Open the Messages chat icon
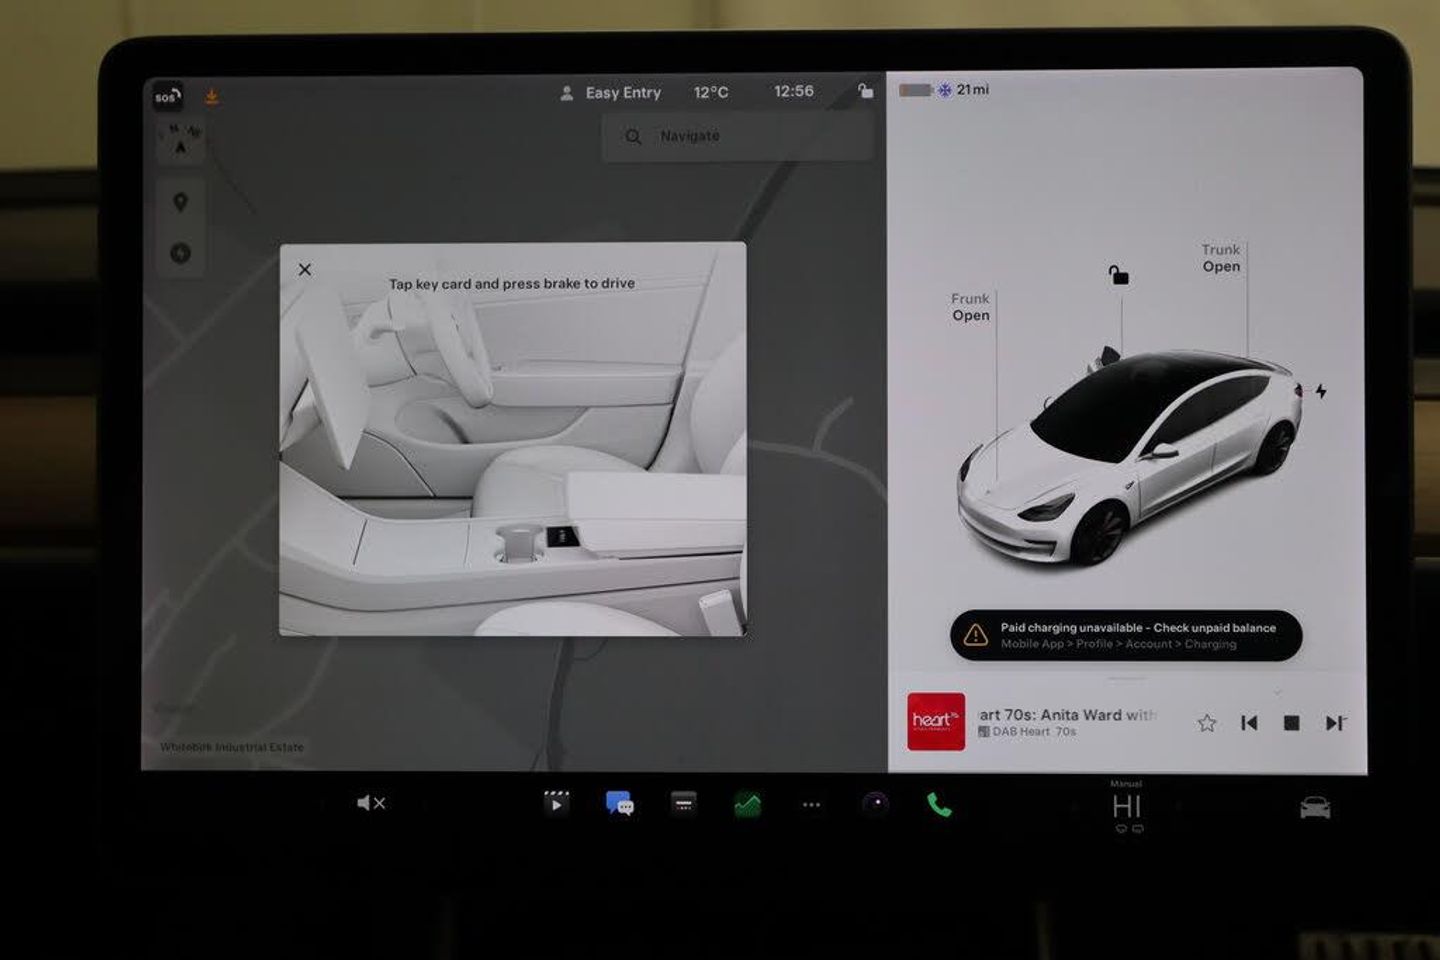Screen dimensions: 1440x960 point(619,803)
